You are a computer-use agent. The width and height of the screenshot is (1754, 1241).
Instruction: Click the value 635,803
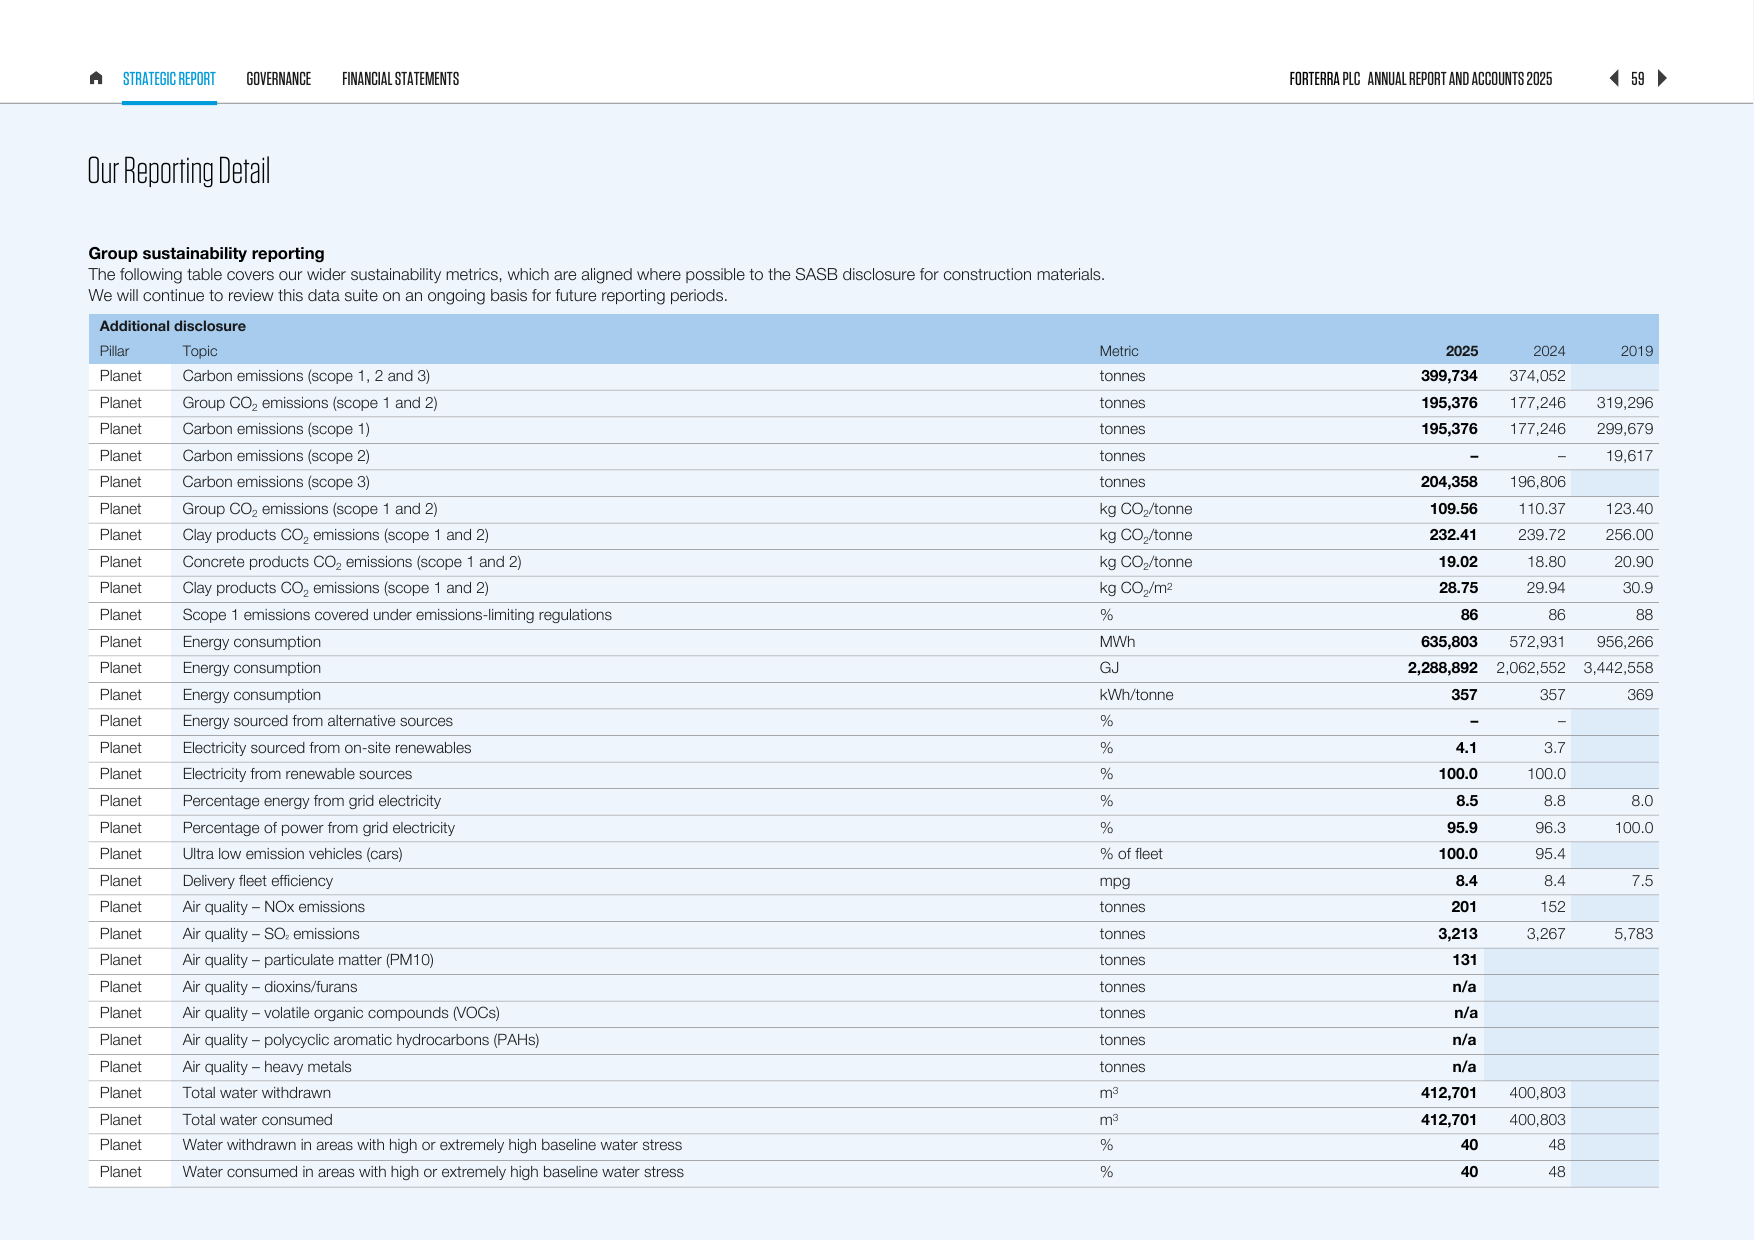1449,642
